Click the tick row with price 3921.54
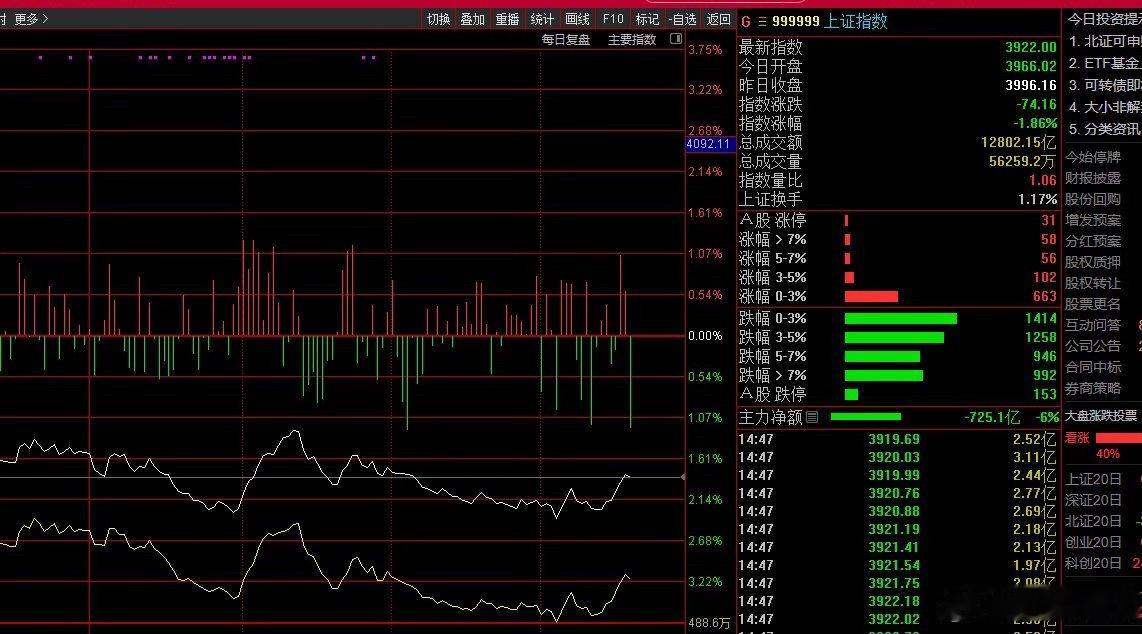The width and height of the screenshot is (1142, 634). point(897,565)
